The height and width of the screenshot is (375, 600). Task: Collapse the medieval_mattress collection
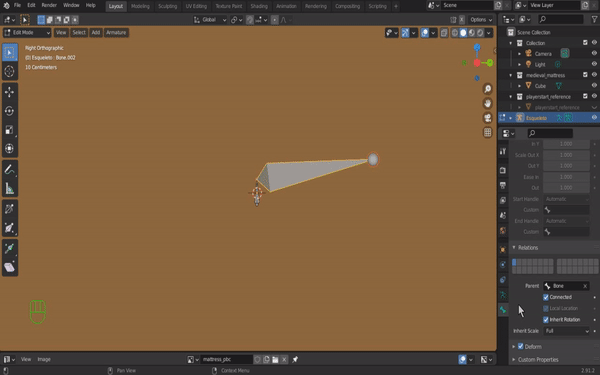click(511, 75)
